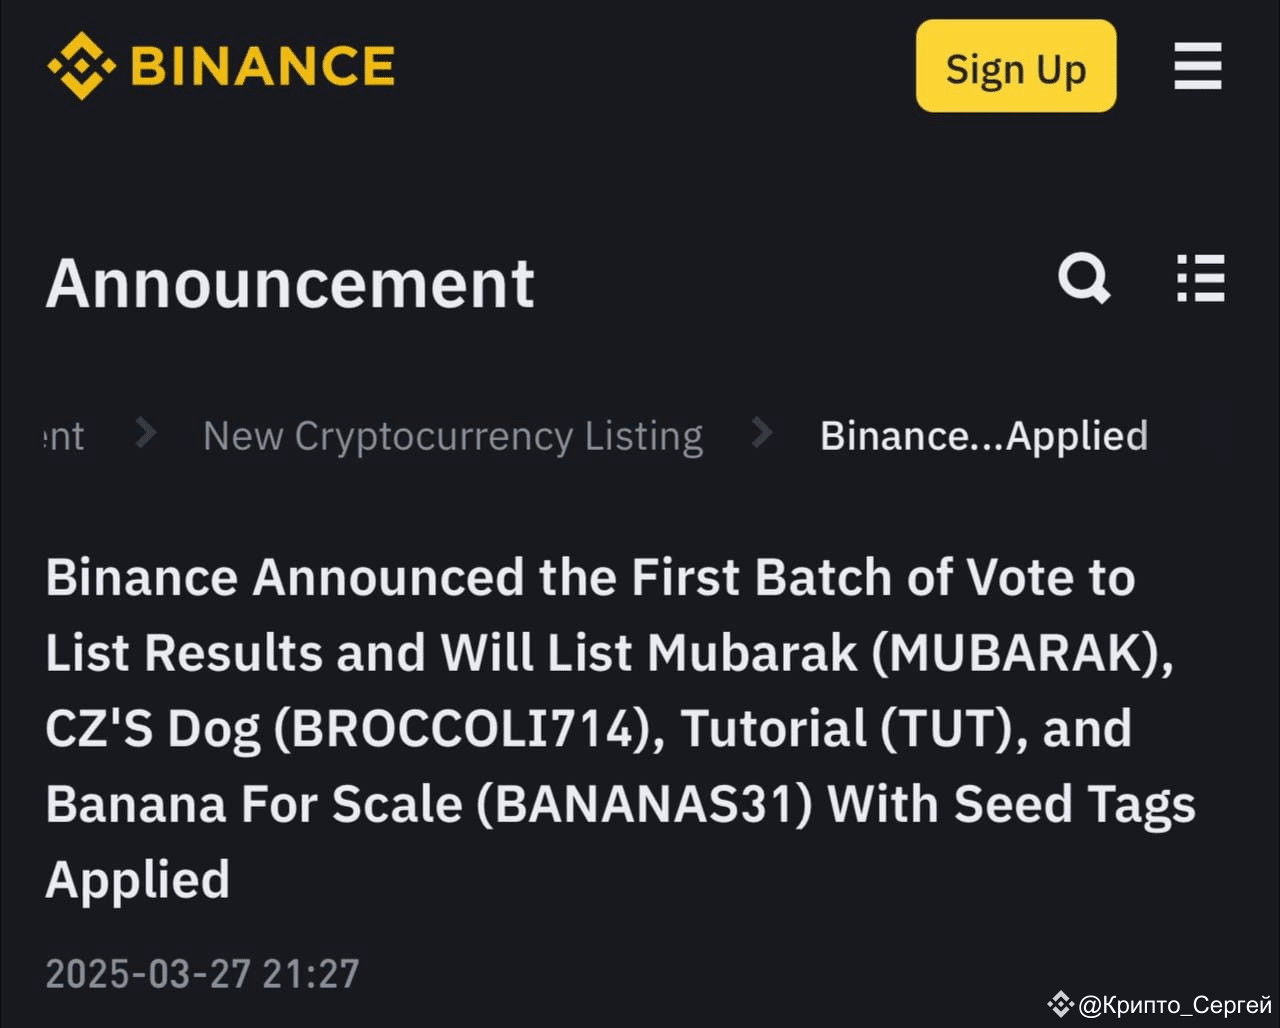This screenshot has width=1280, height=1028.
Task: Select the Binance...Applied breadcrumb entry
Action: pyautogui.click(x=983, y=435)
